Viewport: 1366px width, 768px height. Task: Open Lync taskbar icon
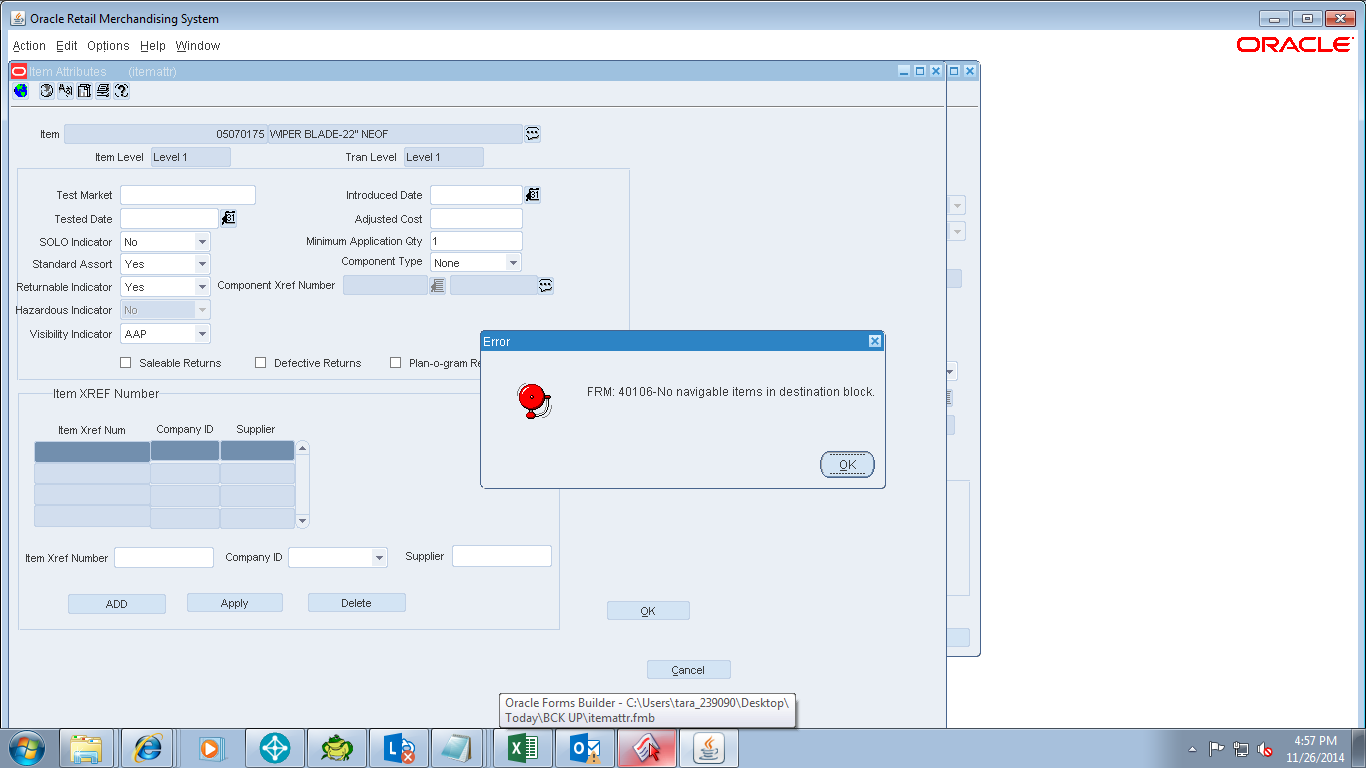tap(399, 748)
